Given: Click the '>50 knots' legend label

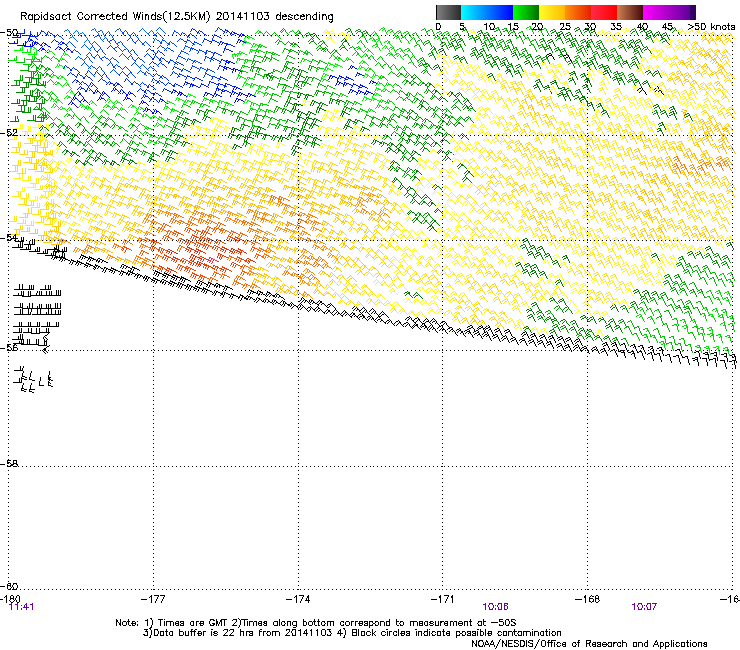Looking at the screenshot, I should pos(711,27).
